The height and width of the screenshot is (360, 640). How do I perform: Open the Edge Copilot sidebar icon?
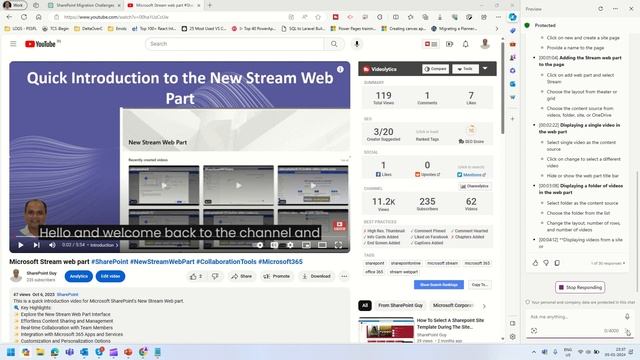pyautogui.click(x=513, y=17)
